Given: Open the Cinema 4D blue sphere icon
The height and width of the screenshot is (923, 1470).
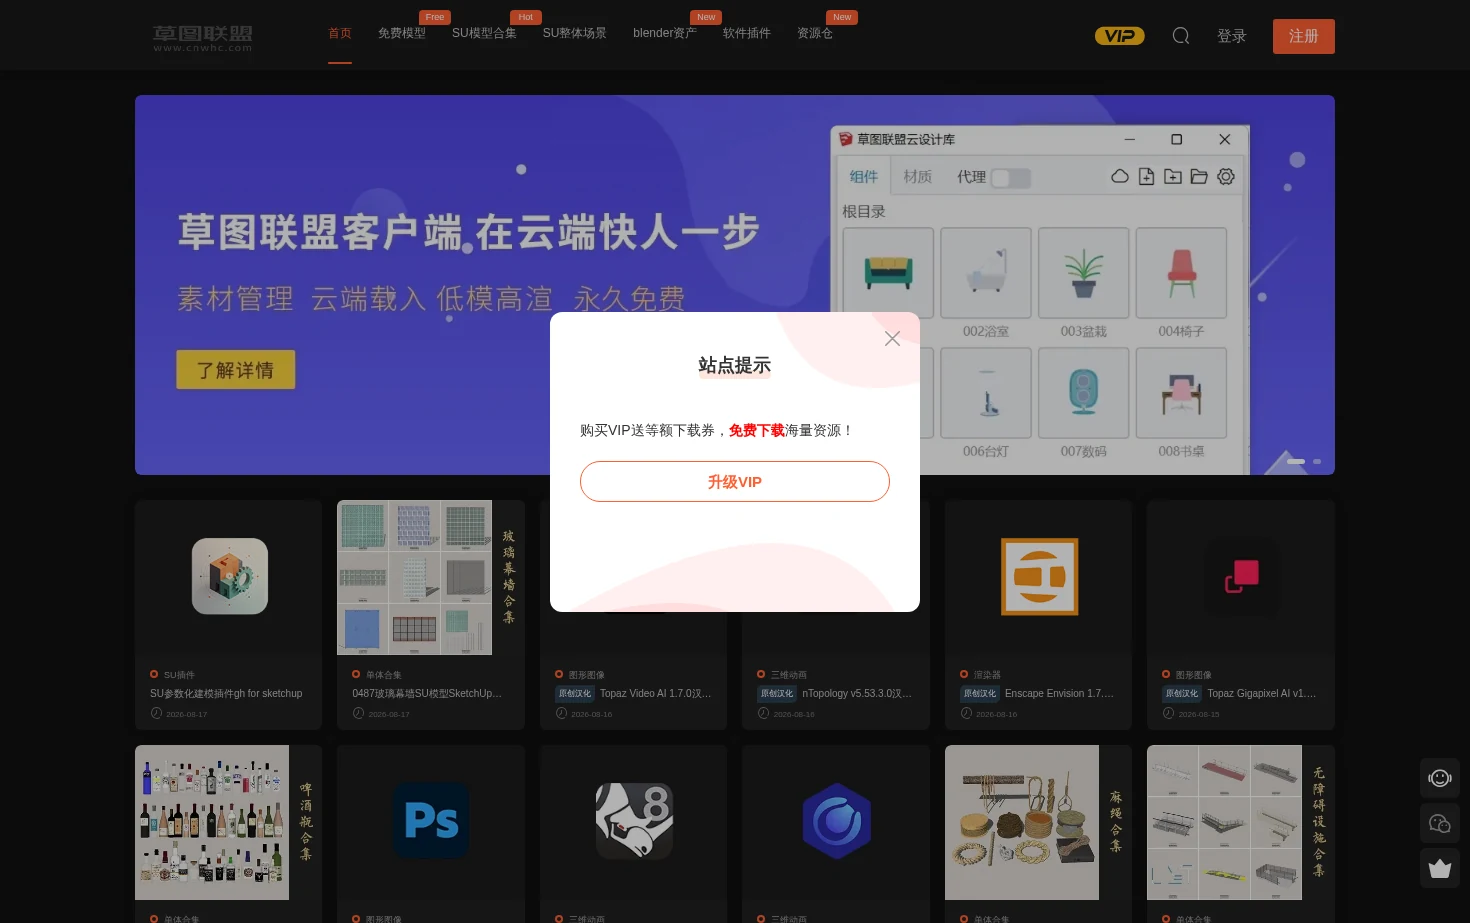Looking at the screenshot, I should click(837, 822).
